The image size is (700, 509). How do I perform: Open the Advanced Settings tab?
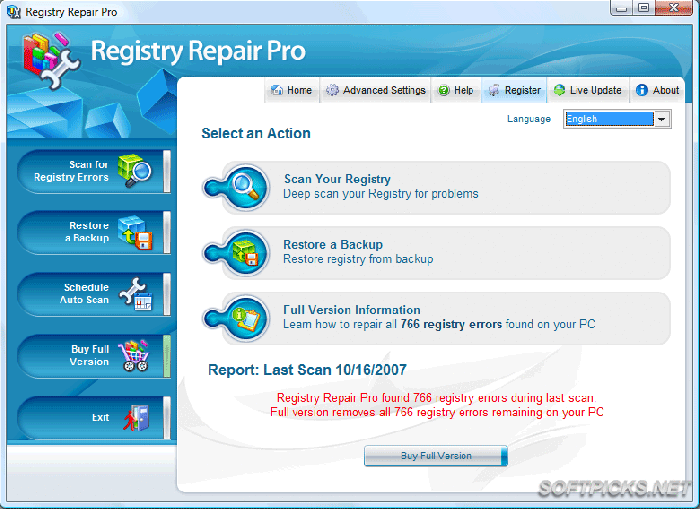tap(375, 90)
